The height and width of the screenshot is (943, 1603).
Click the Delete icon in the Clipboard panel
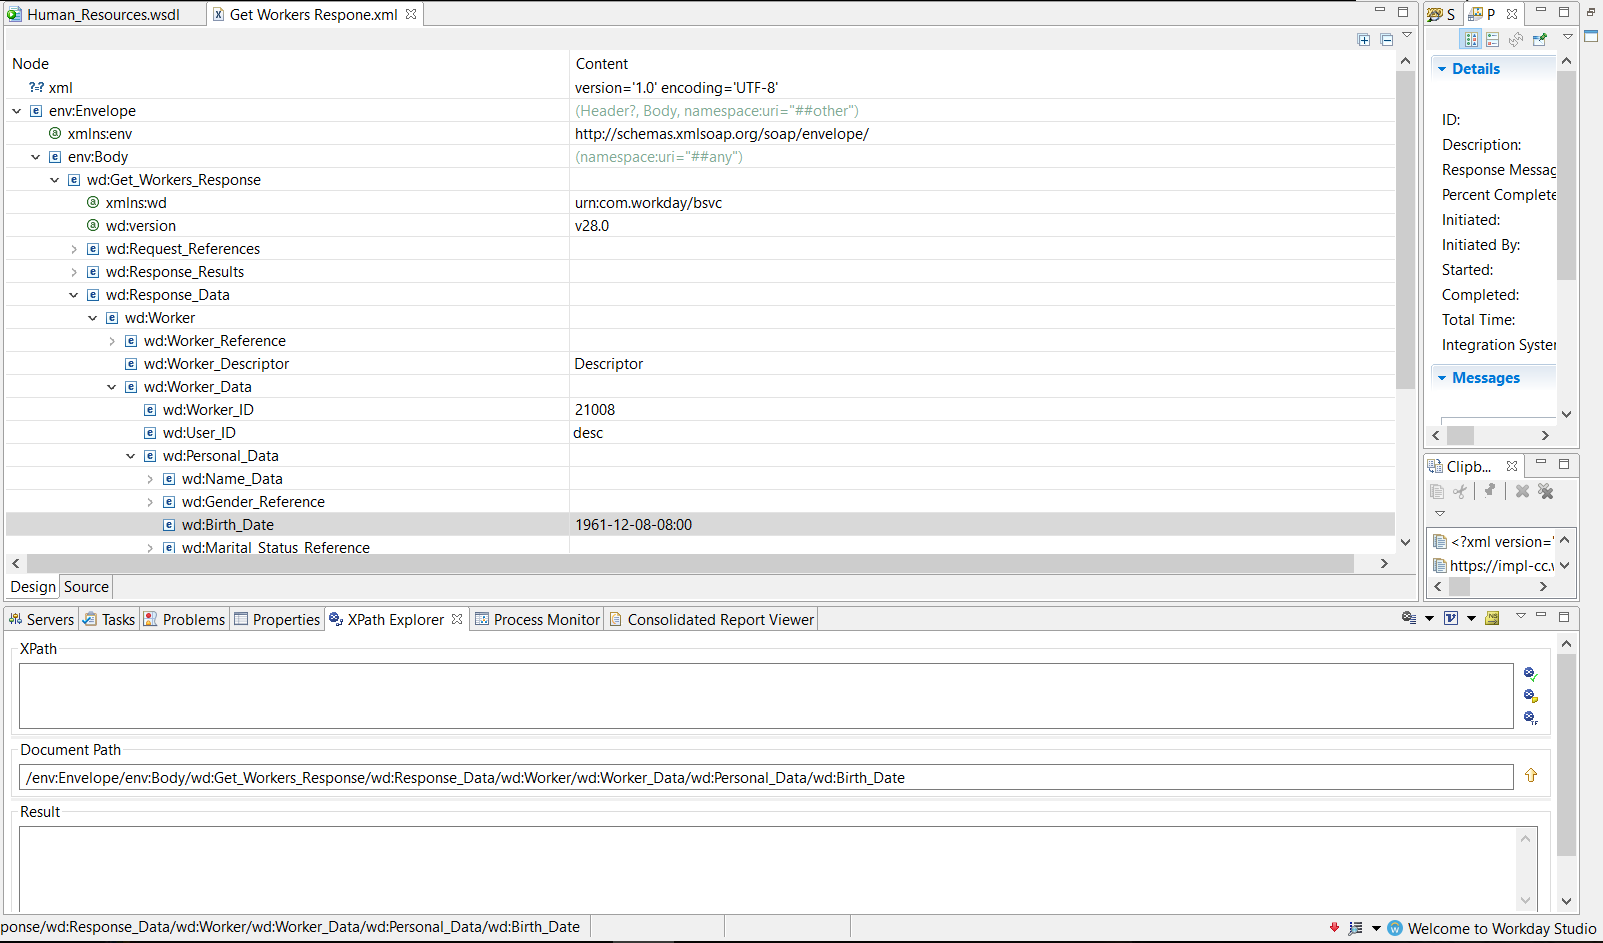point(1522,490)
